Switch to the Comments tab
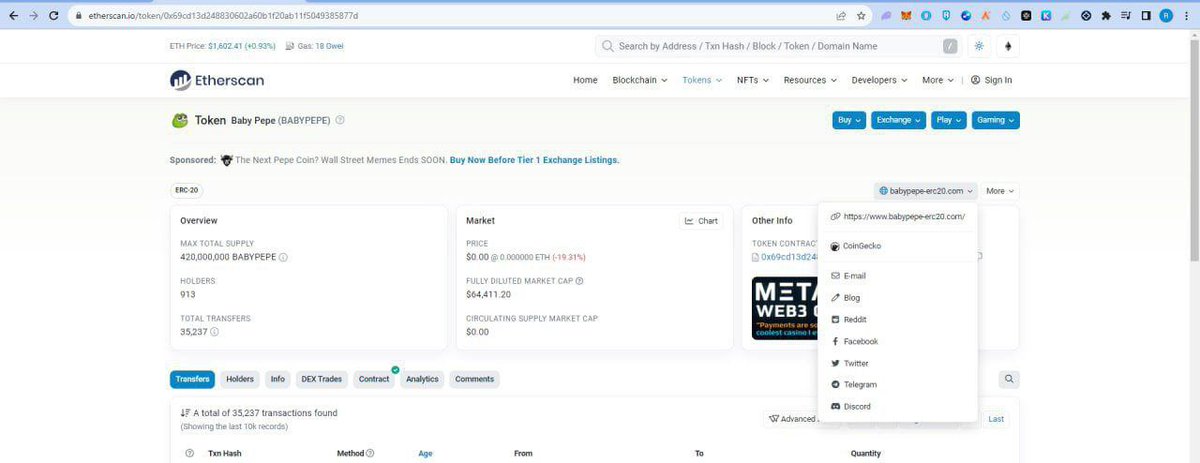The image size is (1200, 463). pos(474,379)
